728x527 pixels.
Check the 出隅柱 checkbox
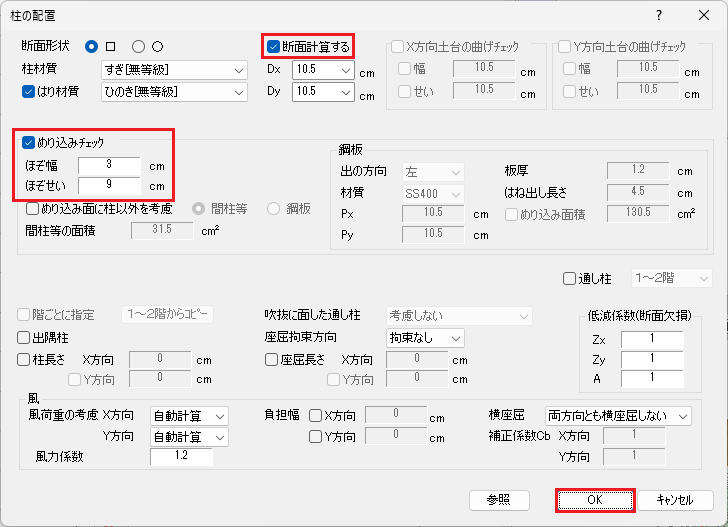coord(25,338)
